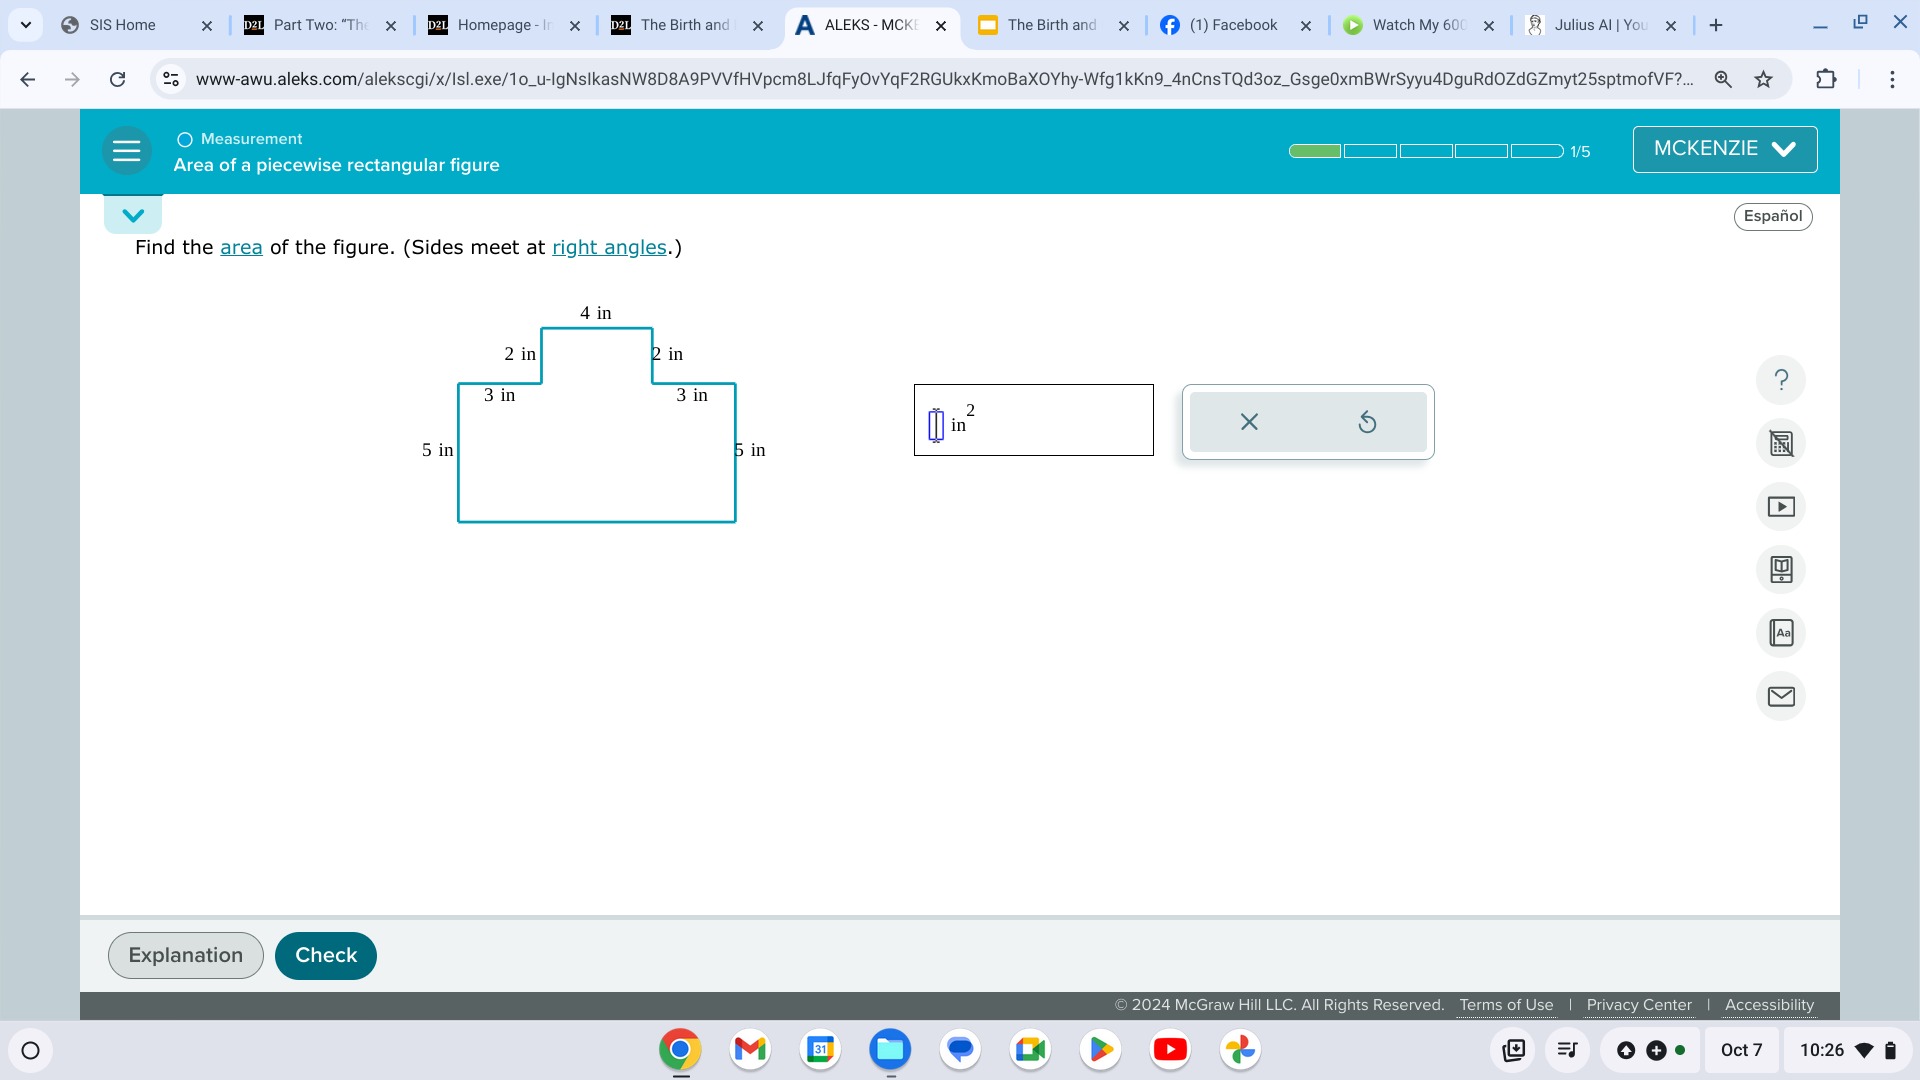
Task: Open the help question mark icon
Action: [1781, 380]
